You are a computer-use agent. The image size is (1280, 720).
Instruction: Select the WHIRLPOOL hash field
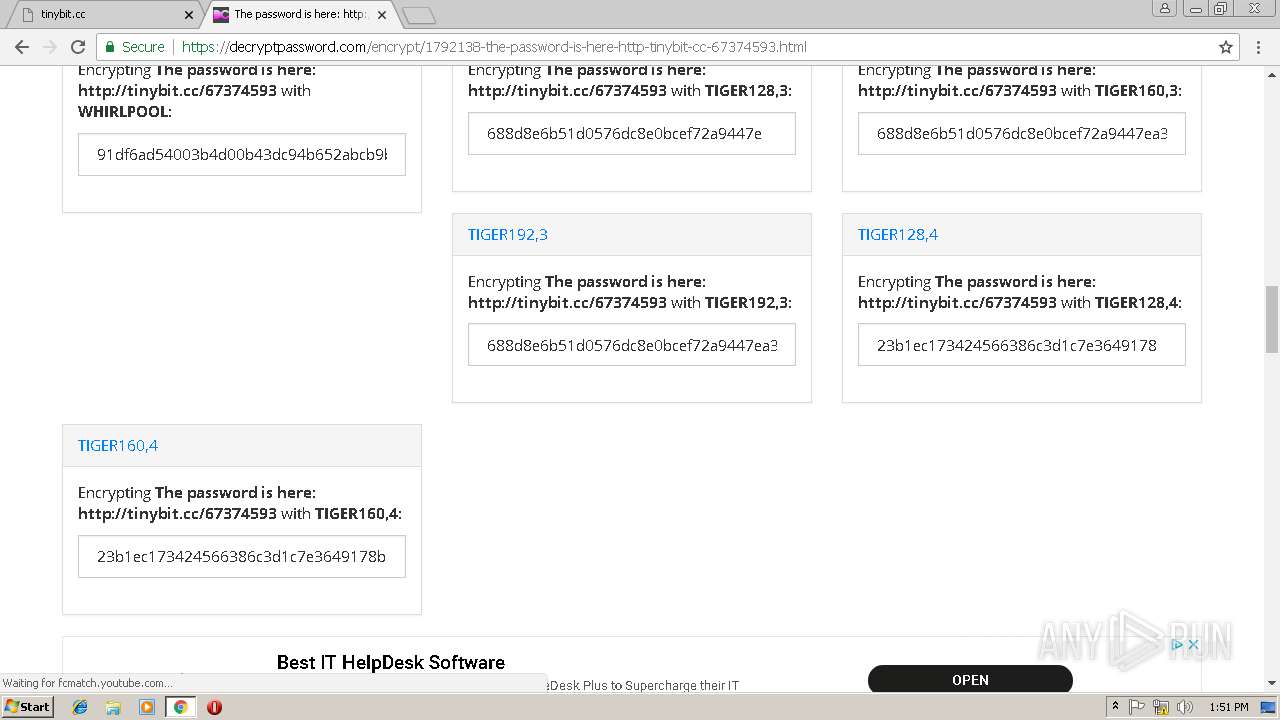click(242, 155)
